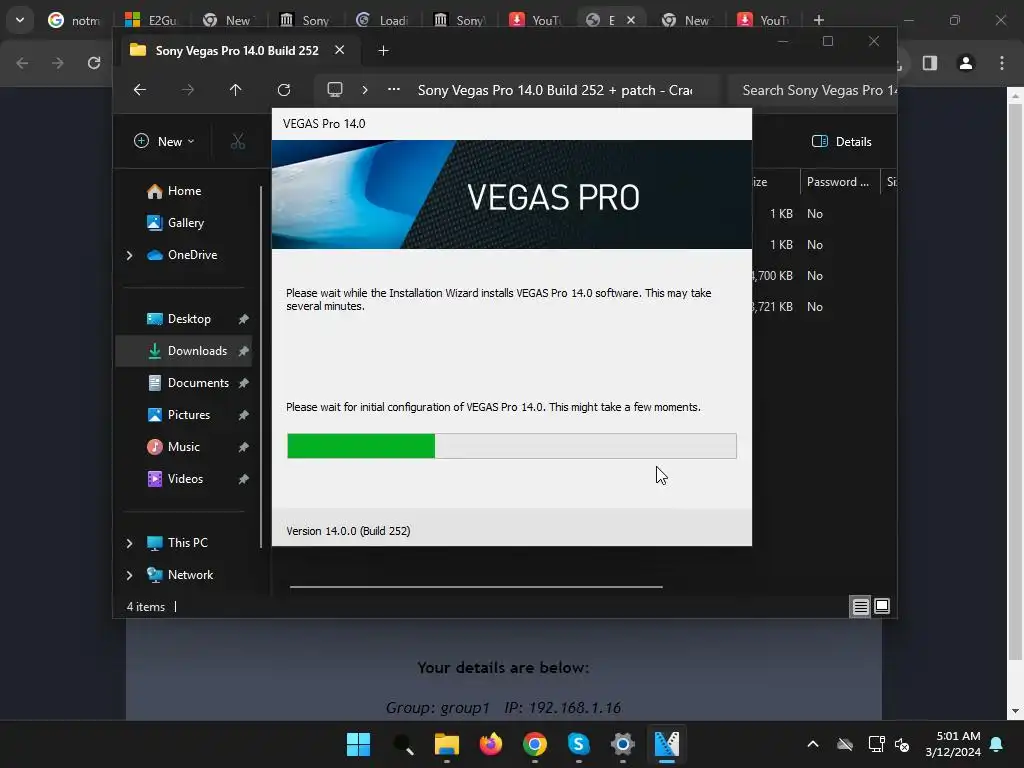Click the File Explorer back arrow
The width and height of the screenshot is (1024, 768).
(x=140, y=90)
